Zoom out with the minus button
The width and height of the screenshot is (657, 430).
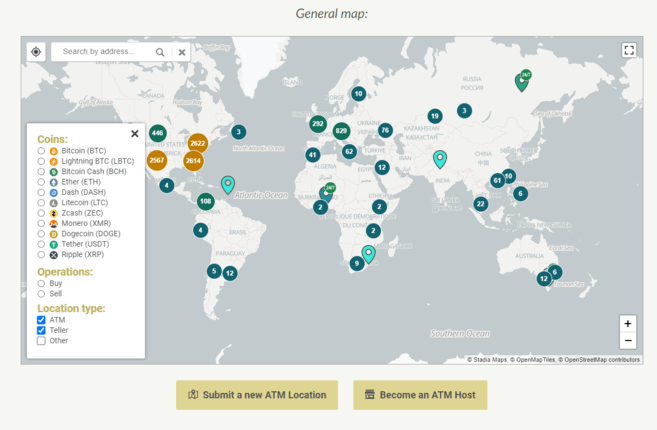628,340
